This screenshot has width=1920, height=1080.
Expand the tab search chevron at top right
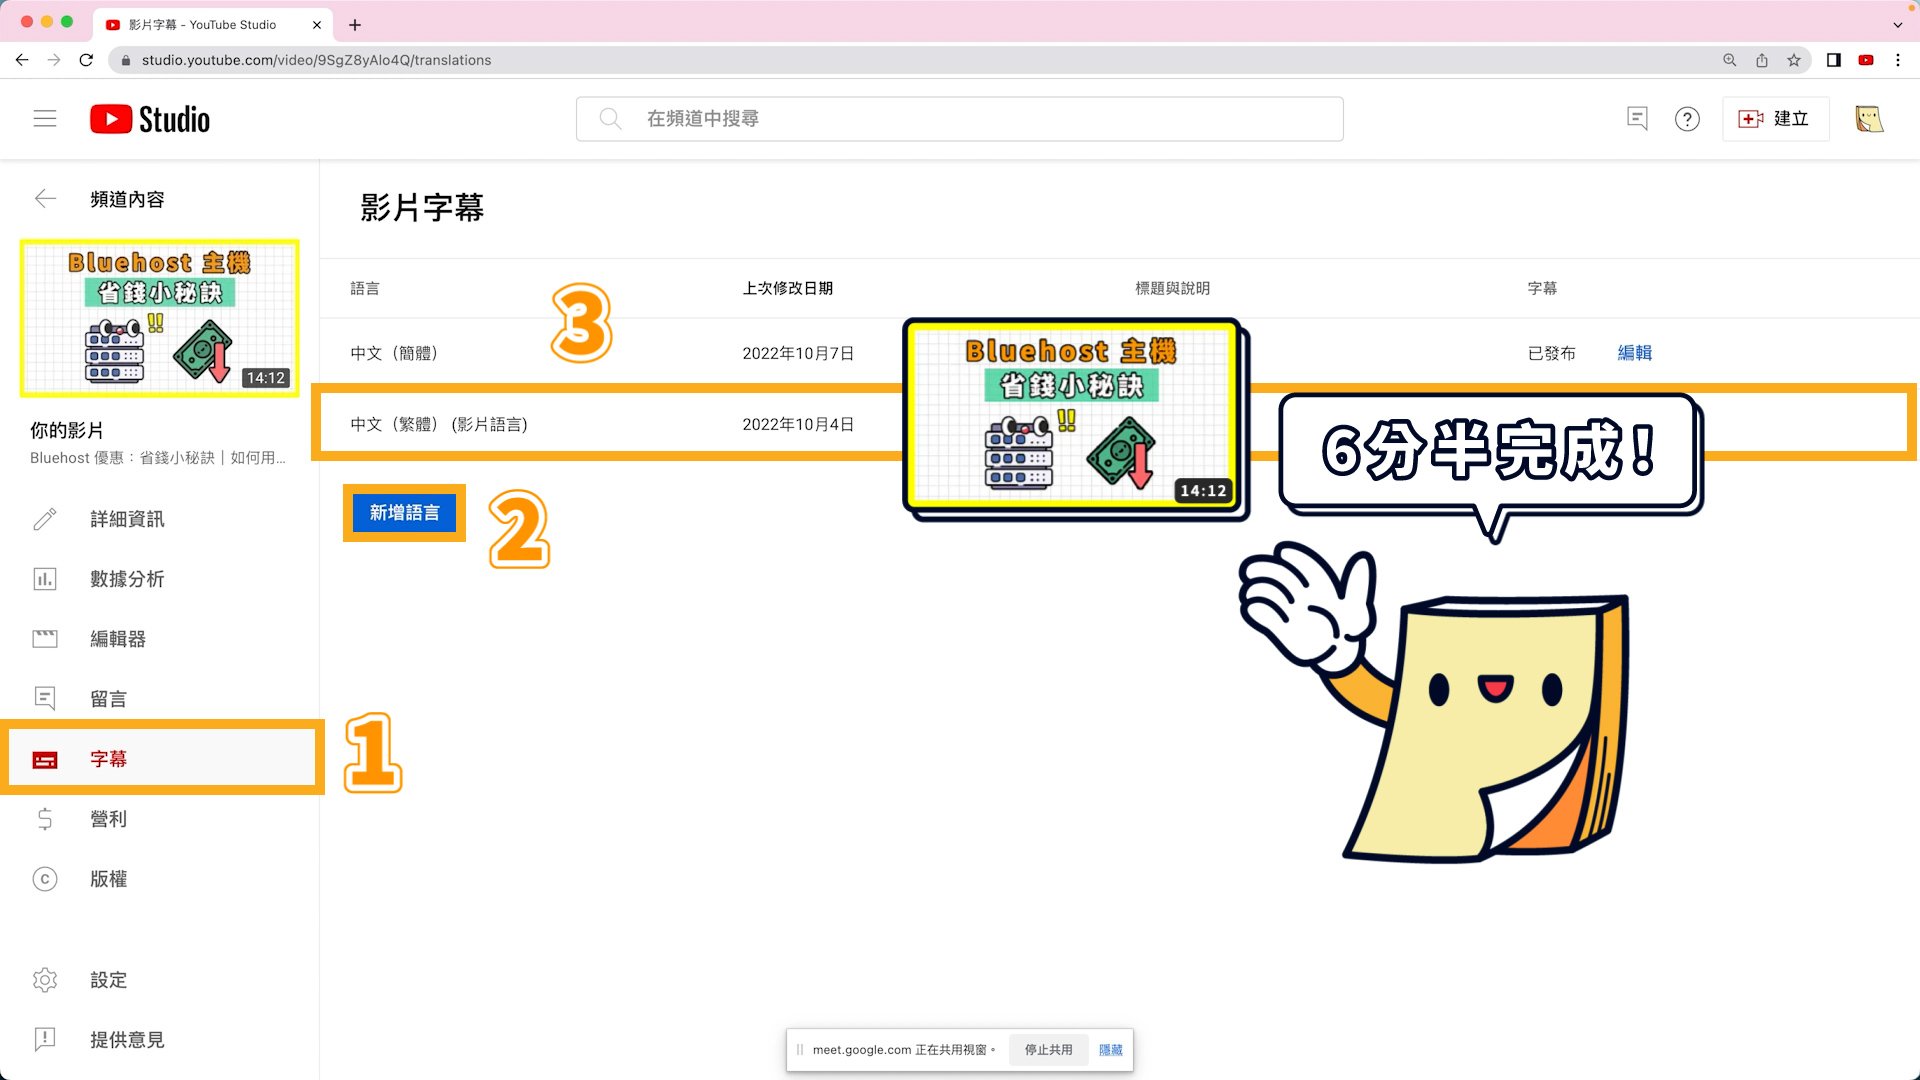coord(1898,25)
